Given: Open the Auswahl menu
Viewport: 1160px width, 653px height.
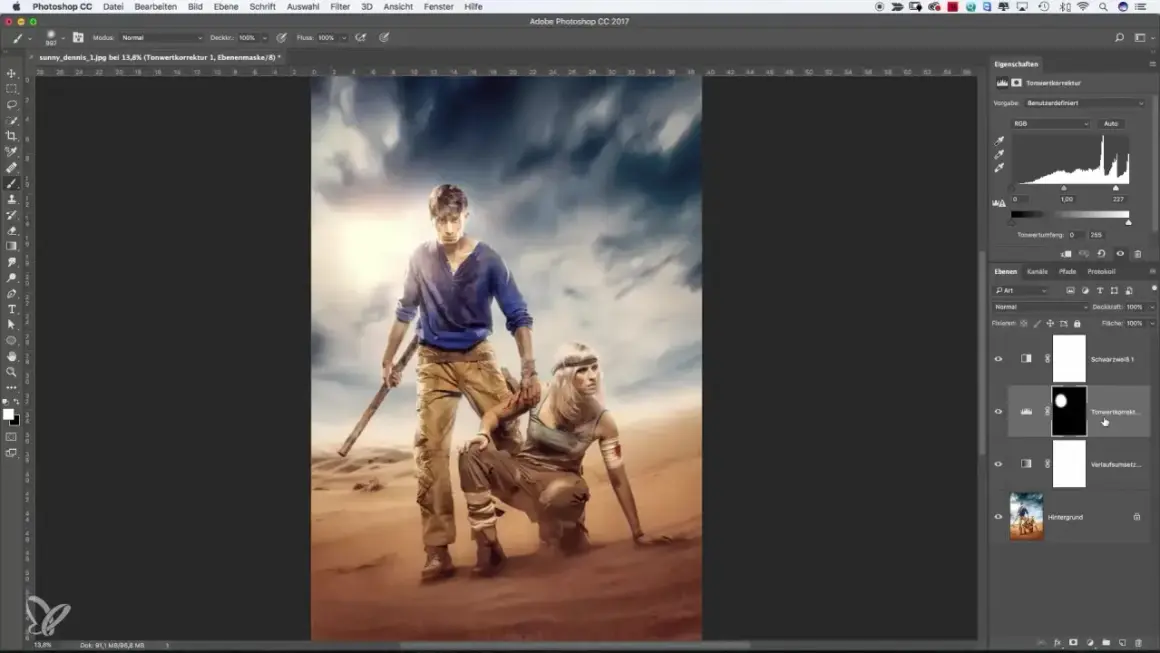Looking at the screenshot, I should point(303,7).
